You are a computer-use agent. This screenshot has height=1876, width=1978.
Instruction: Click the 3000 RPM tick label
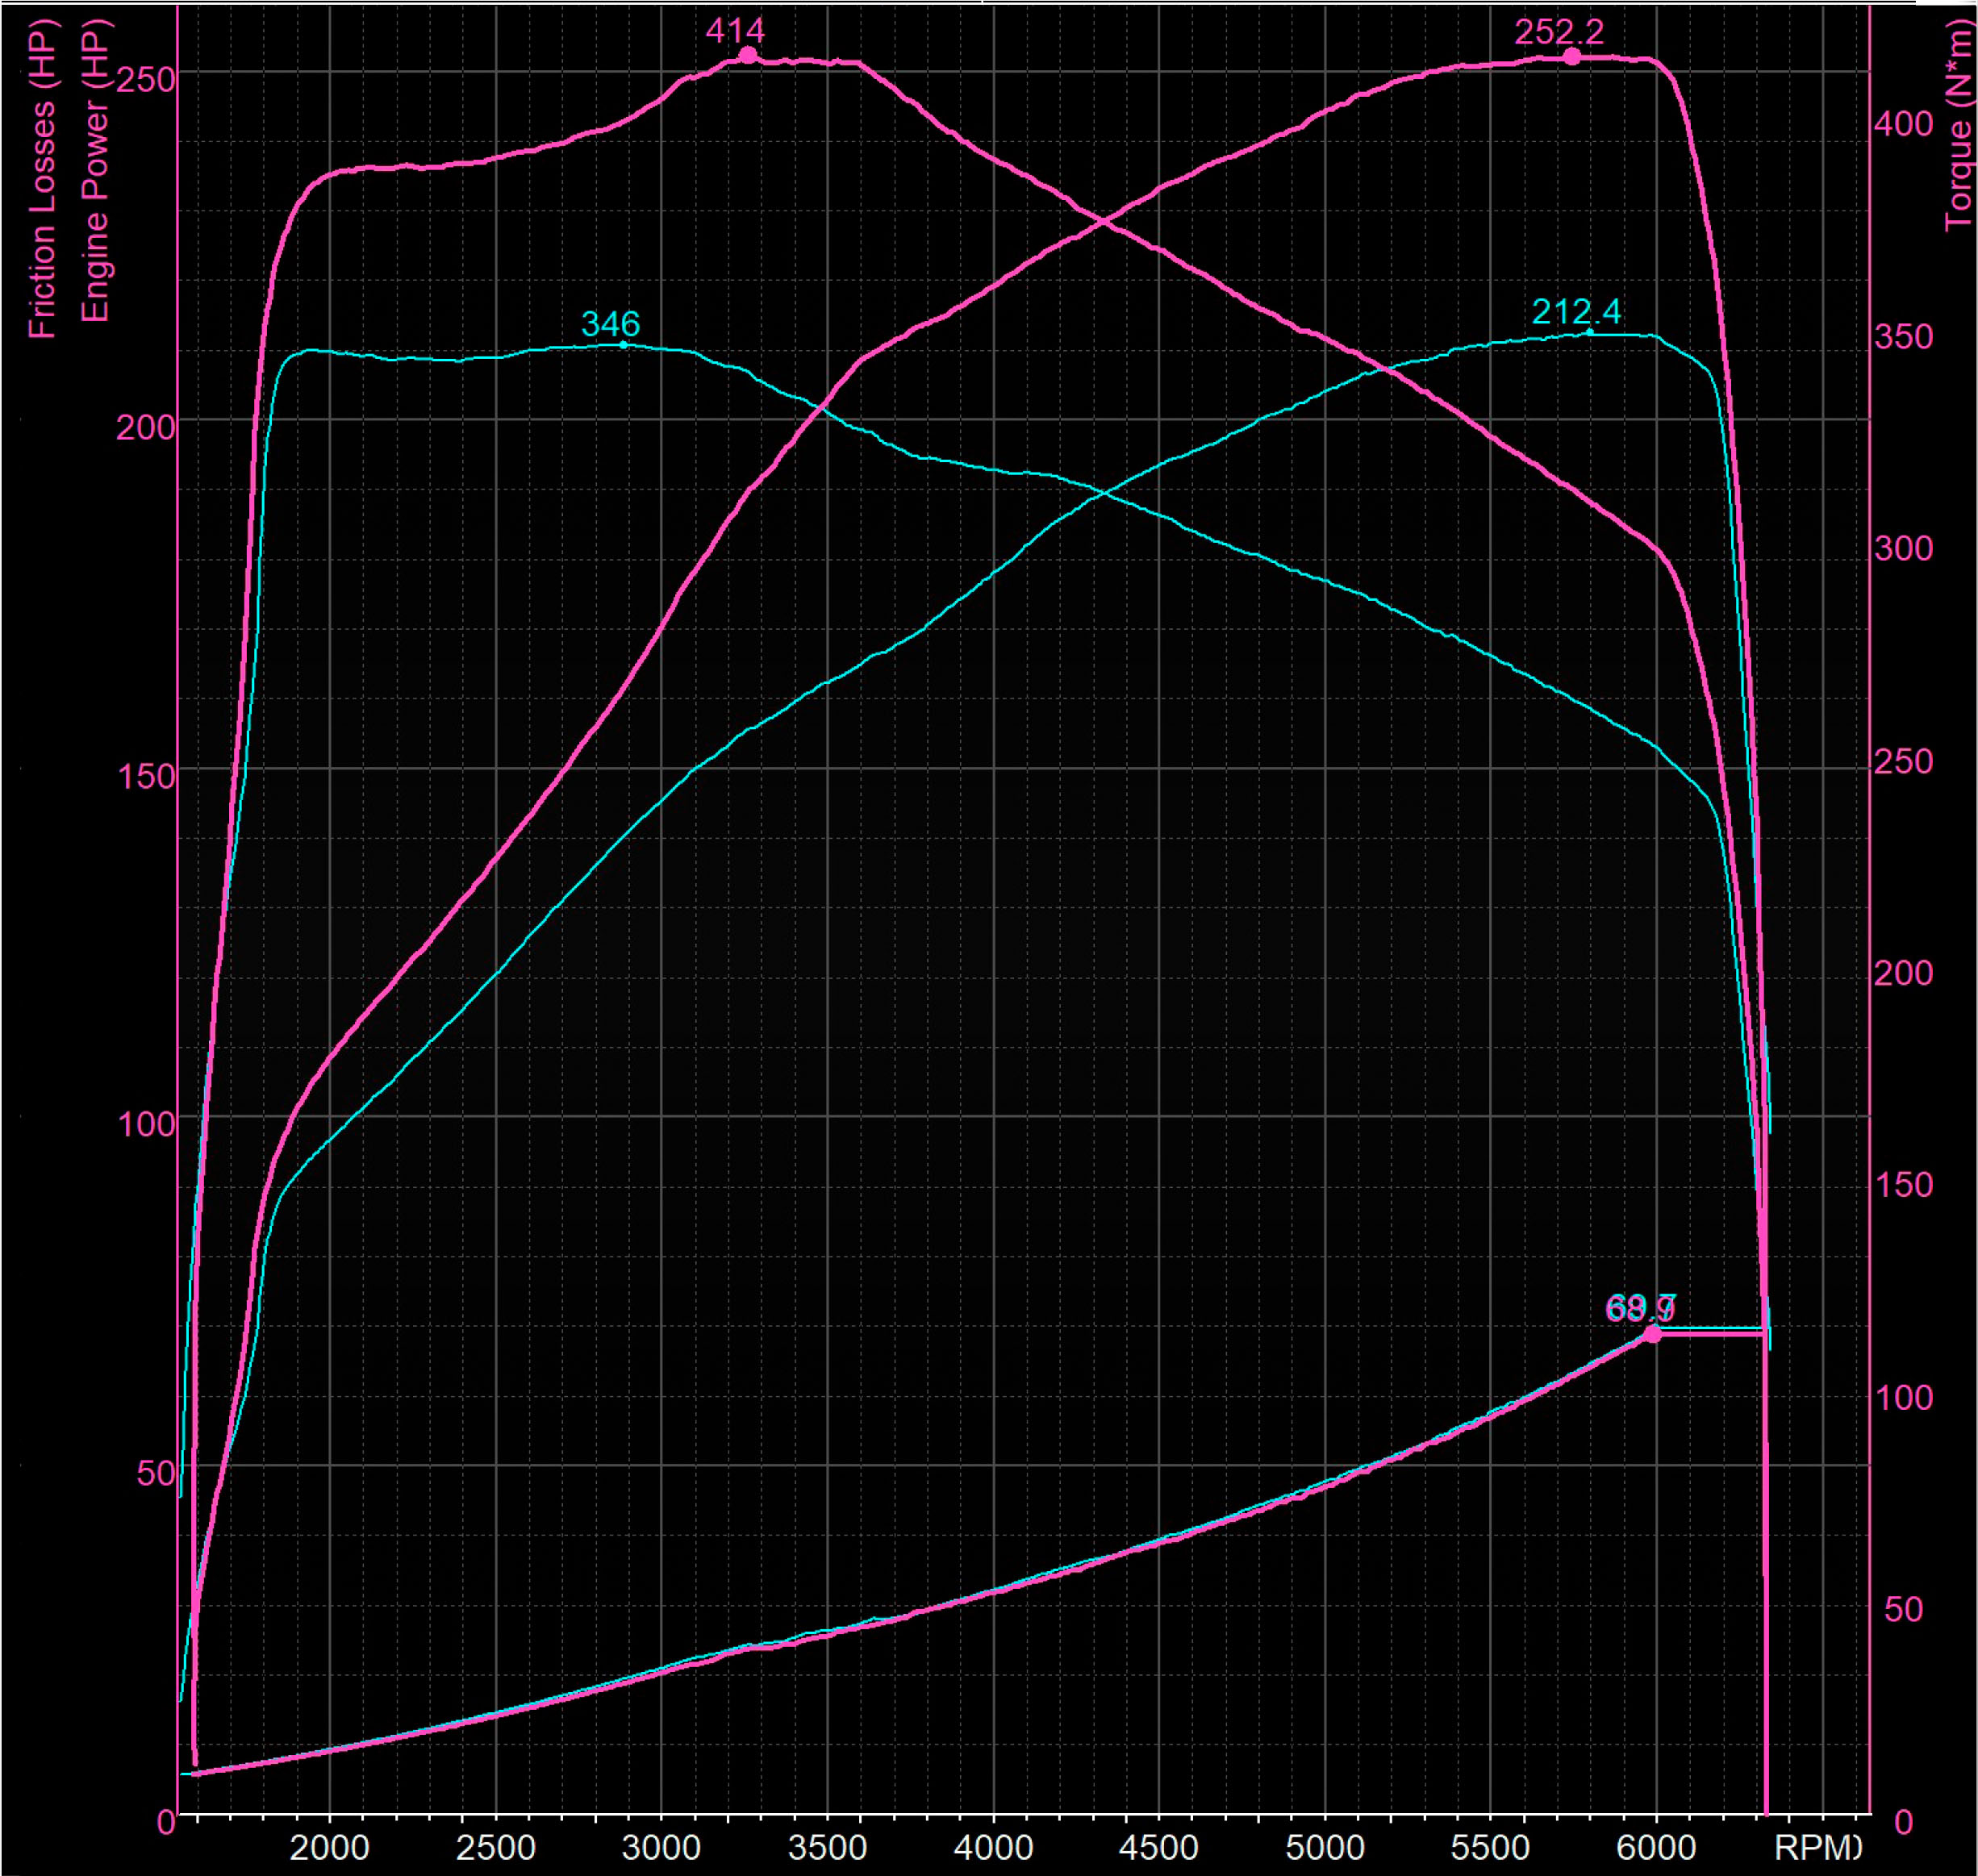pos(661,1846)
